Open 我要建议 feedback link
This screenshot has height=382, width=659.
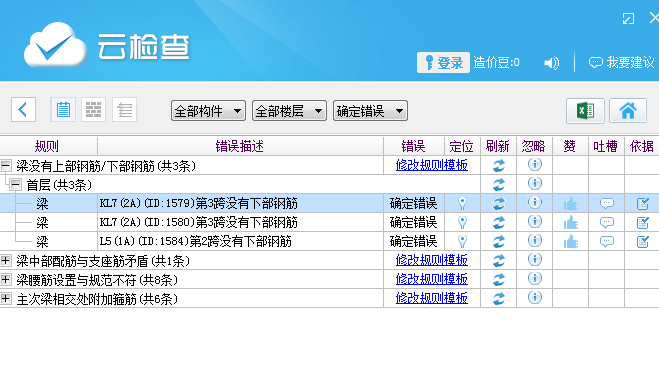click(622, 63)
